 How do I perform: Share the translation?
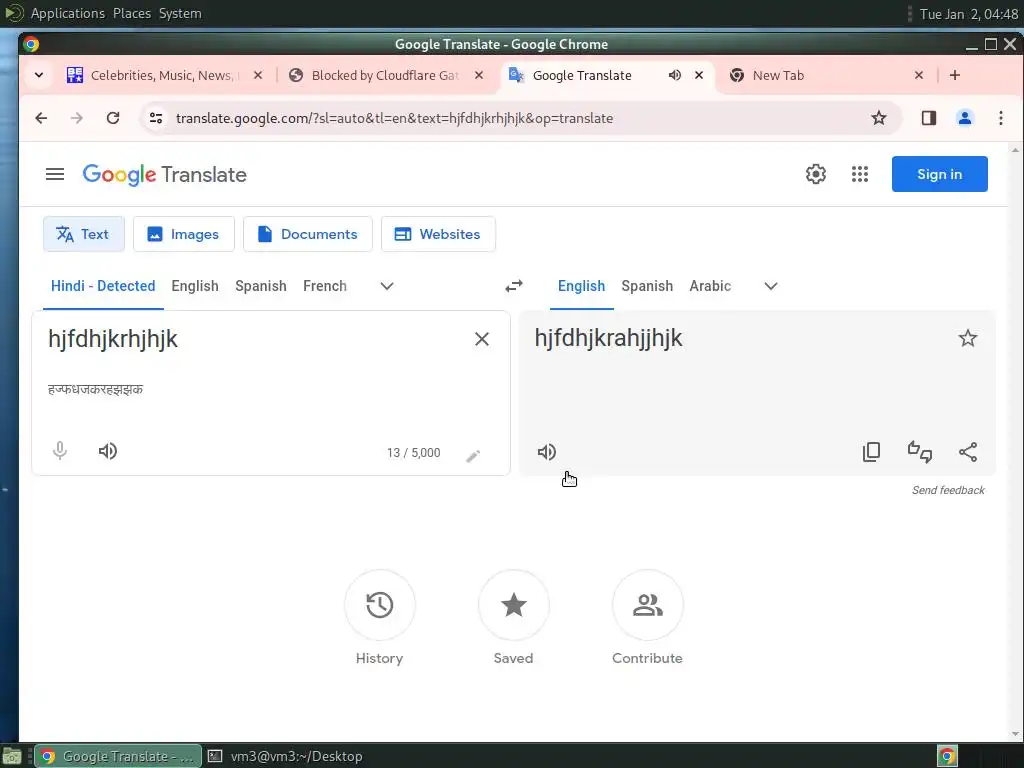[x=968, y=452]
